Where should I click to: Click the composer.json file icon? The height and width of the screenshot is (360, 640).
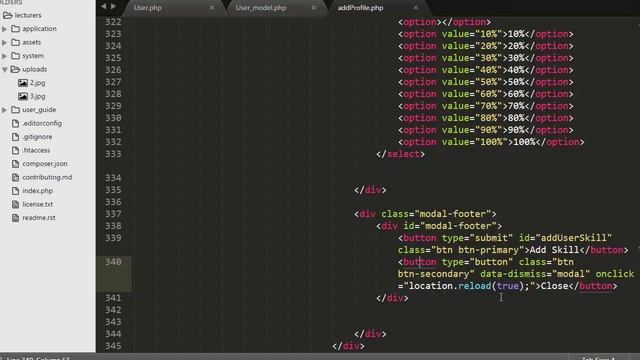[16, 164]
